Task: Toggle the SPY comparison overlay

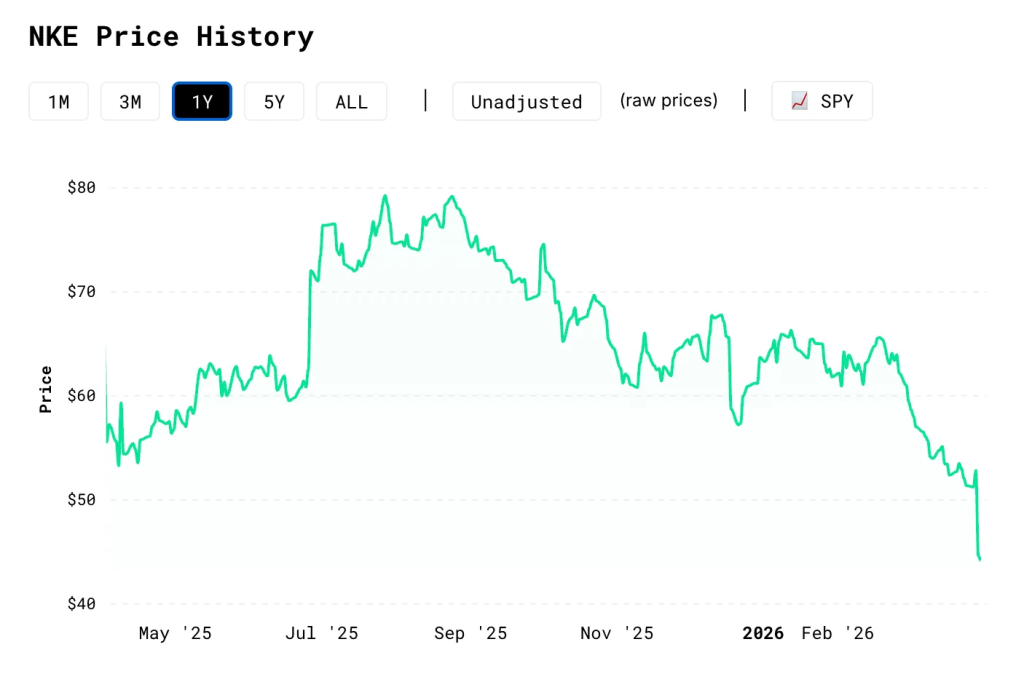Action: [822, 102]
